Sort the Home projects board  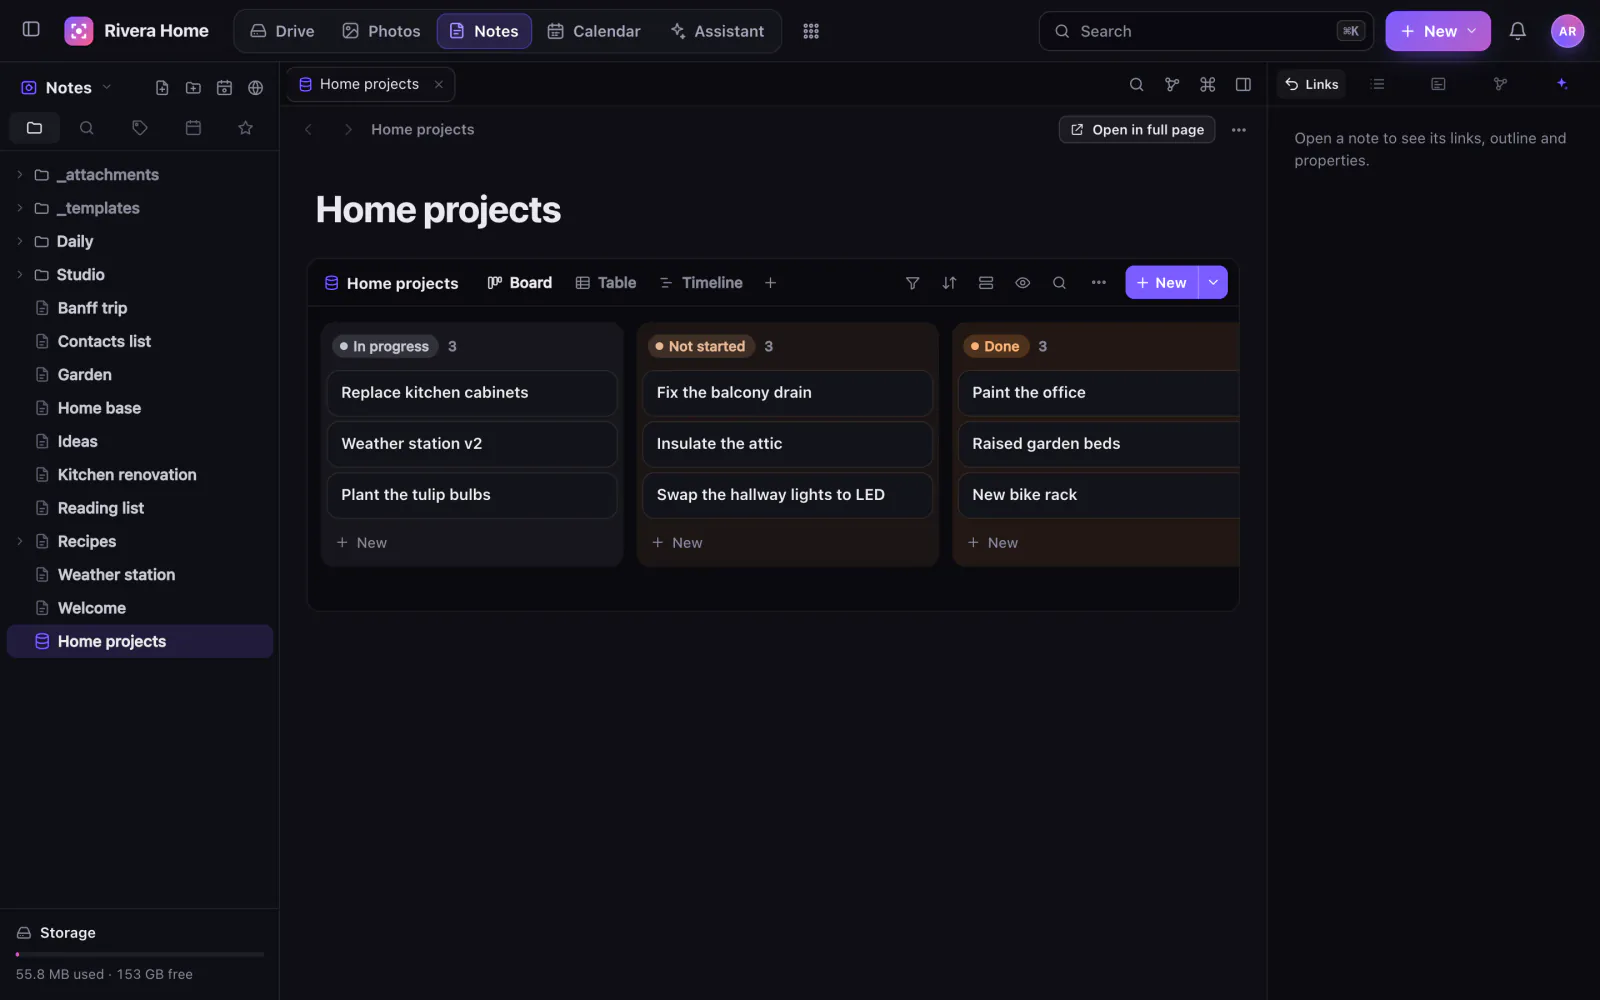[949, 283]
